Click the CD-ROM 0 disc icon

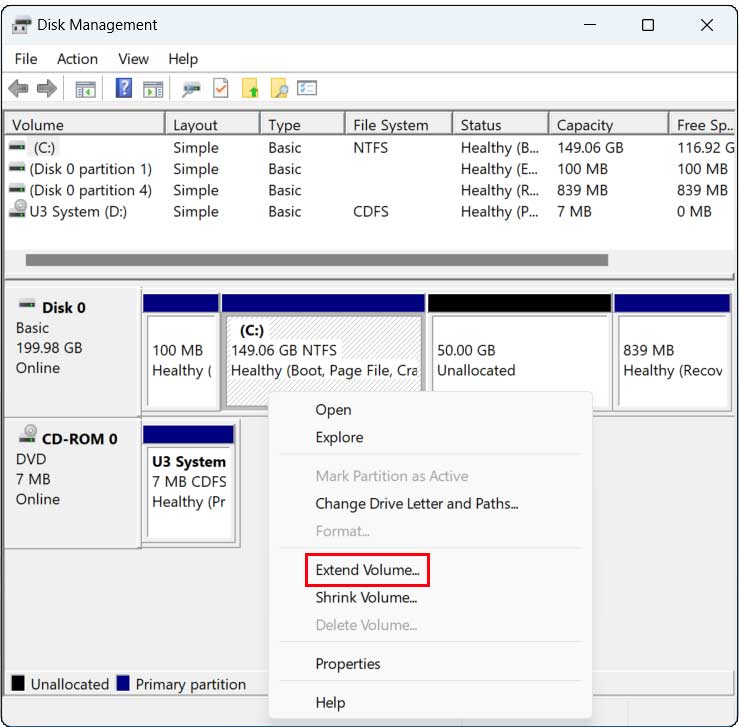click(x=28, y=434)
